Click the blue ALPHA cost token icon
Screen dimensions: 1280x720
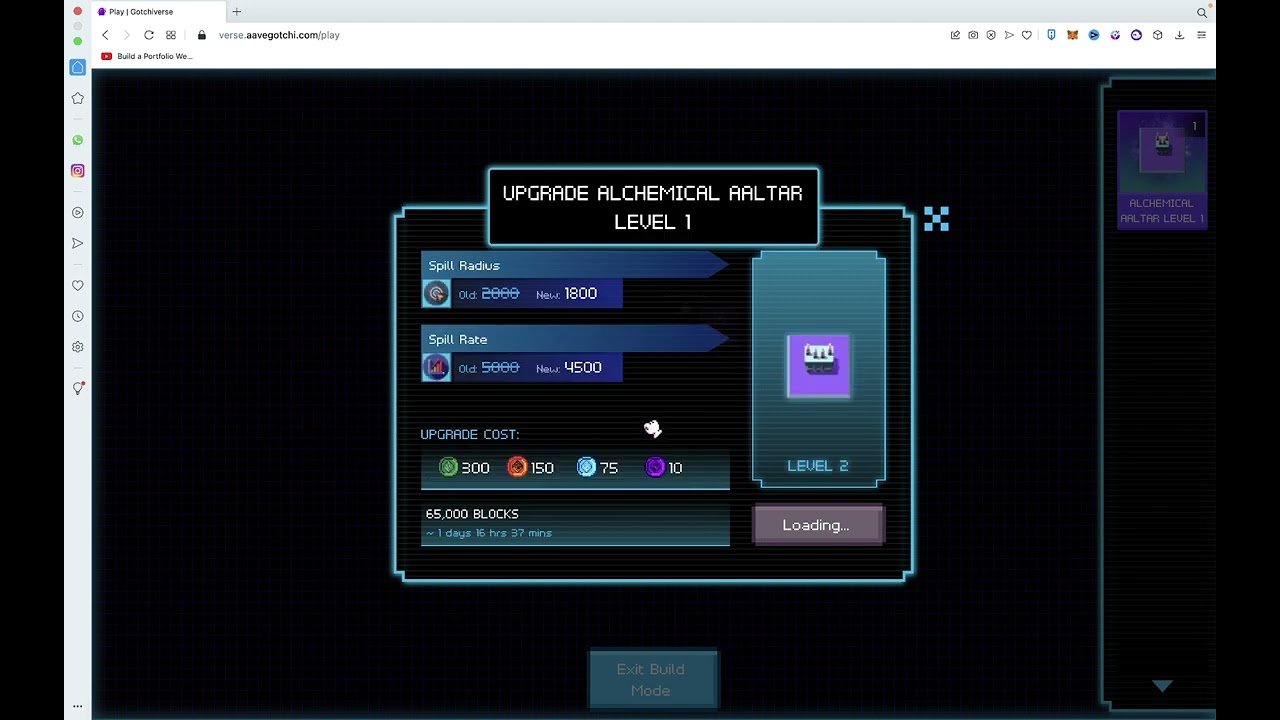tap(586, 467)
